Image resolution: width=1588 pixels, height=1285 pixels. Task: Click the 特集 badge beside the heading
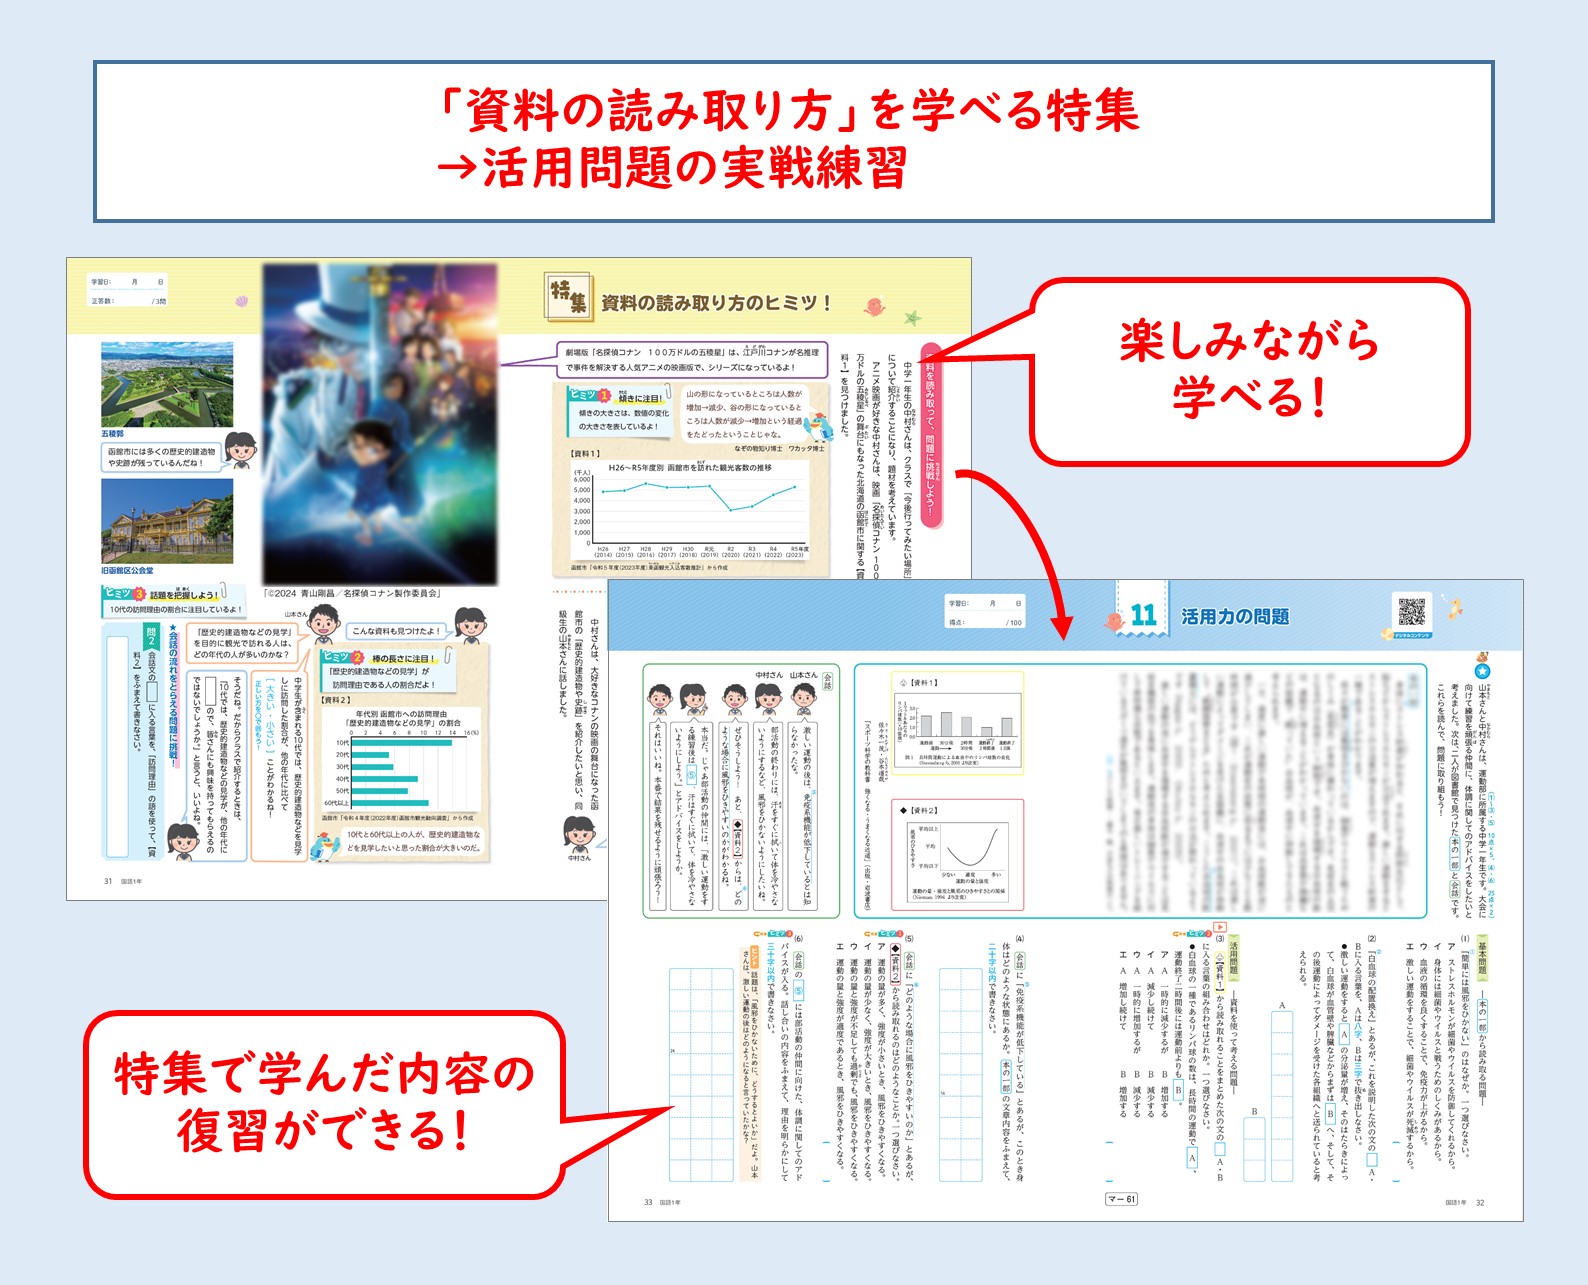point(567,297)
